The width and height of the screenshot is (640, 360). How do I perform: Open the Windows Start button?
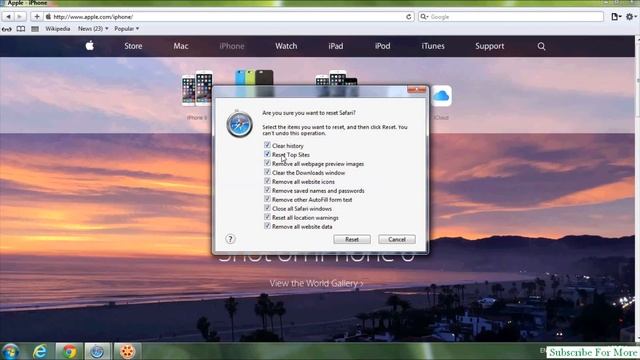click(11, 351)
